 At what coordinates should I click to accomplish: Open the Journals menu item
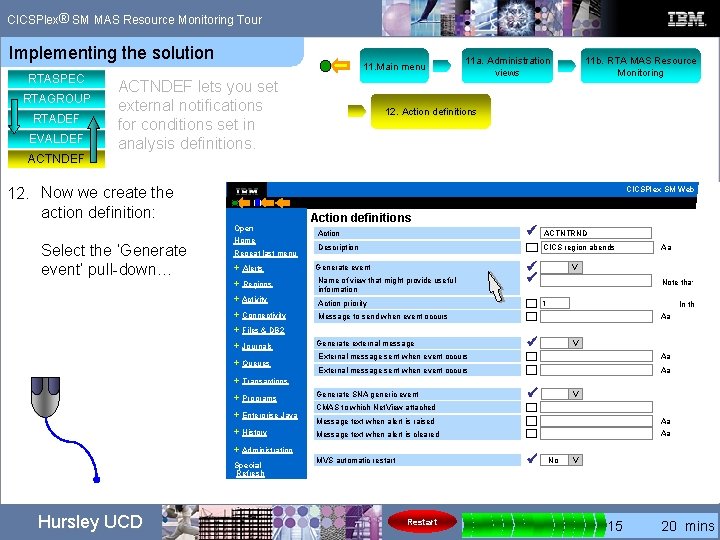tap(257, 346)
